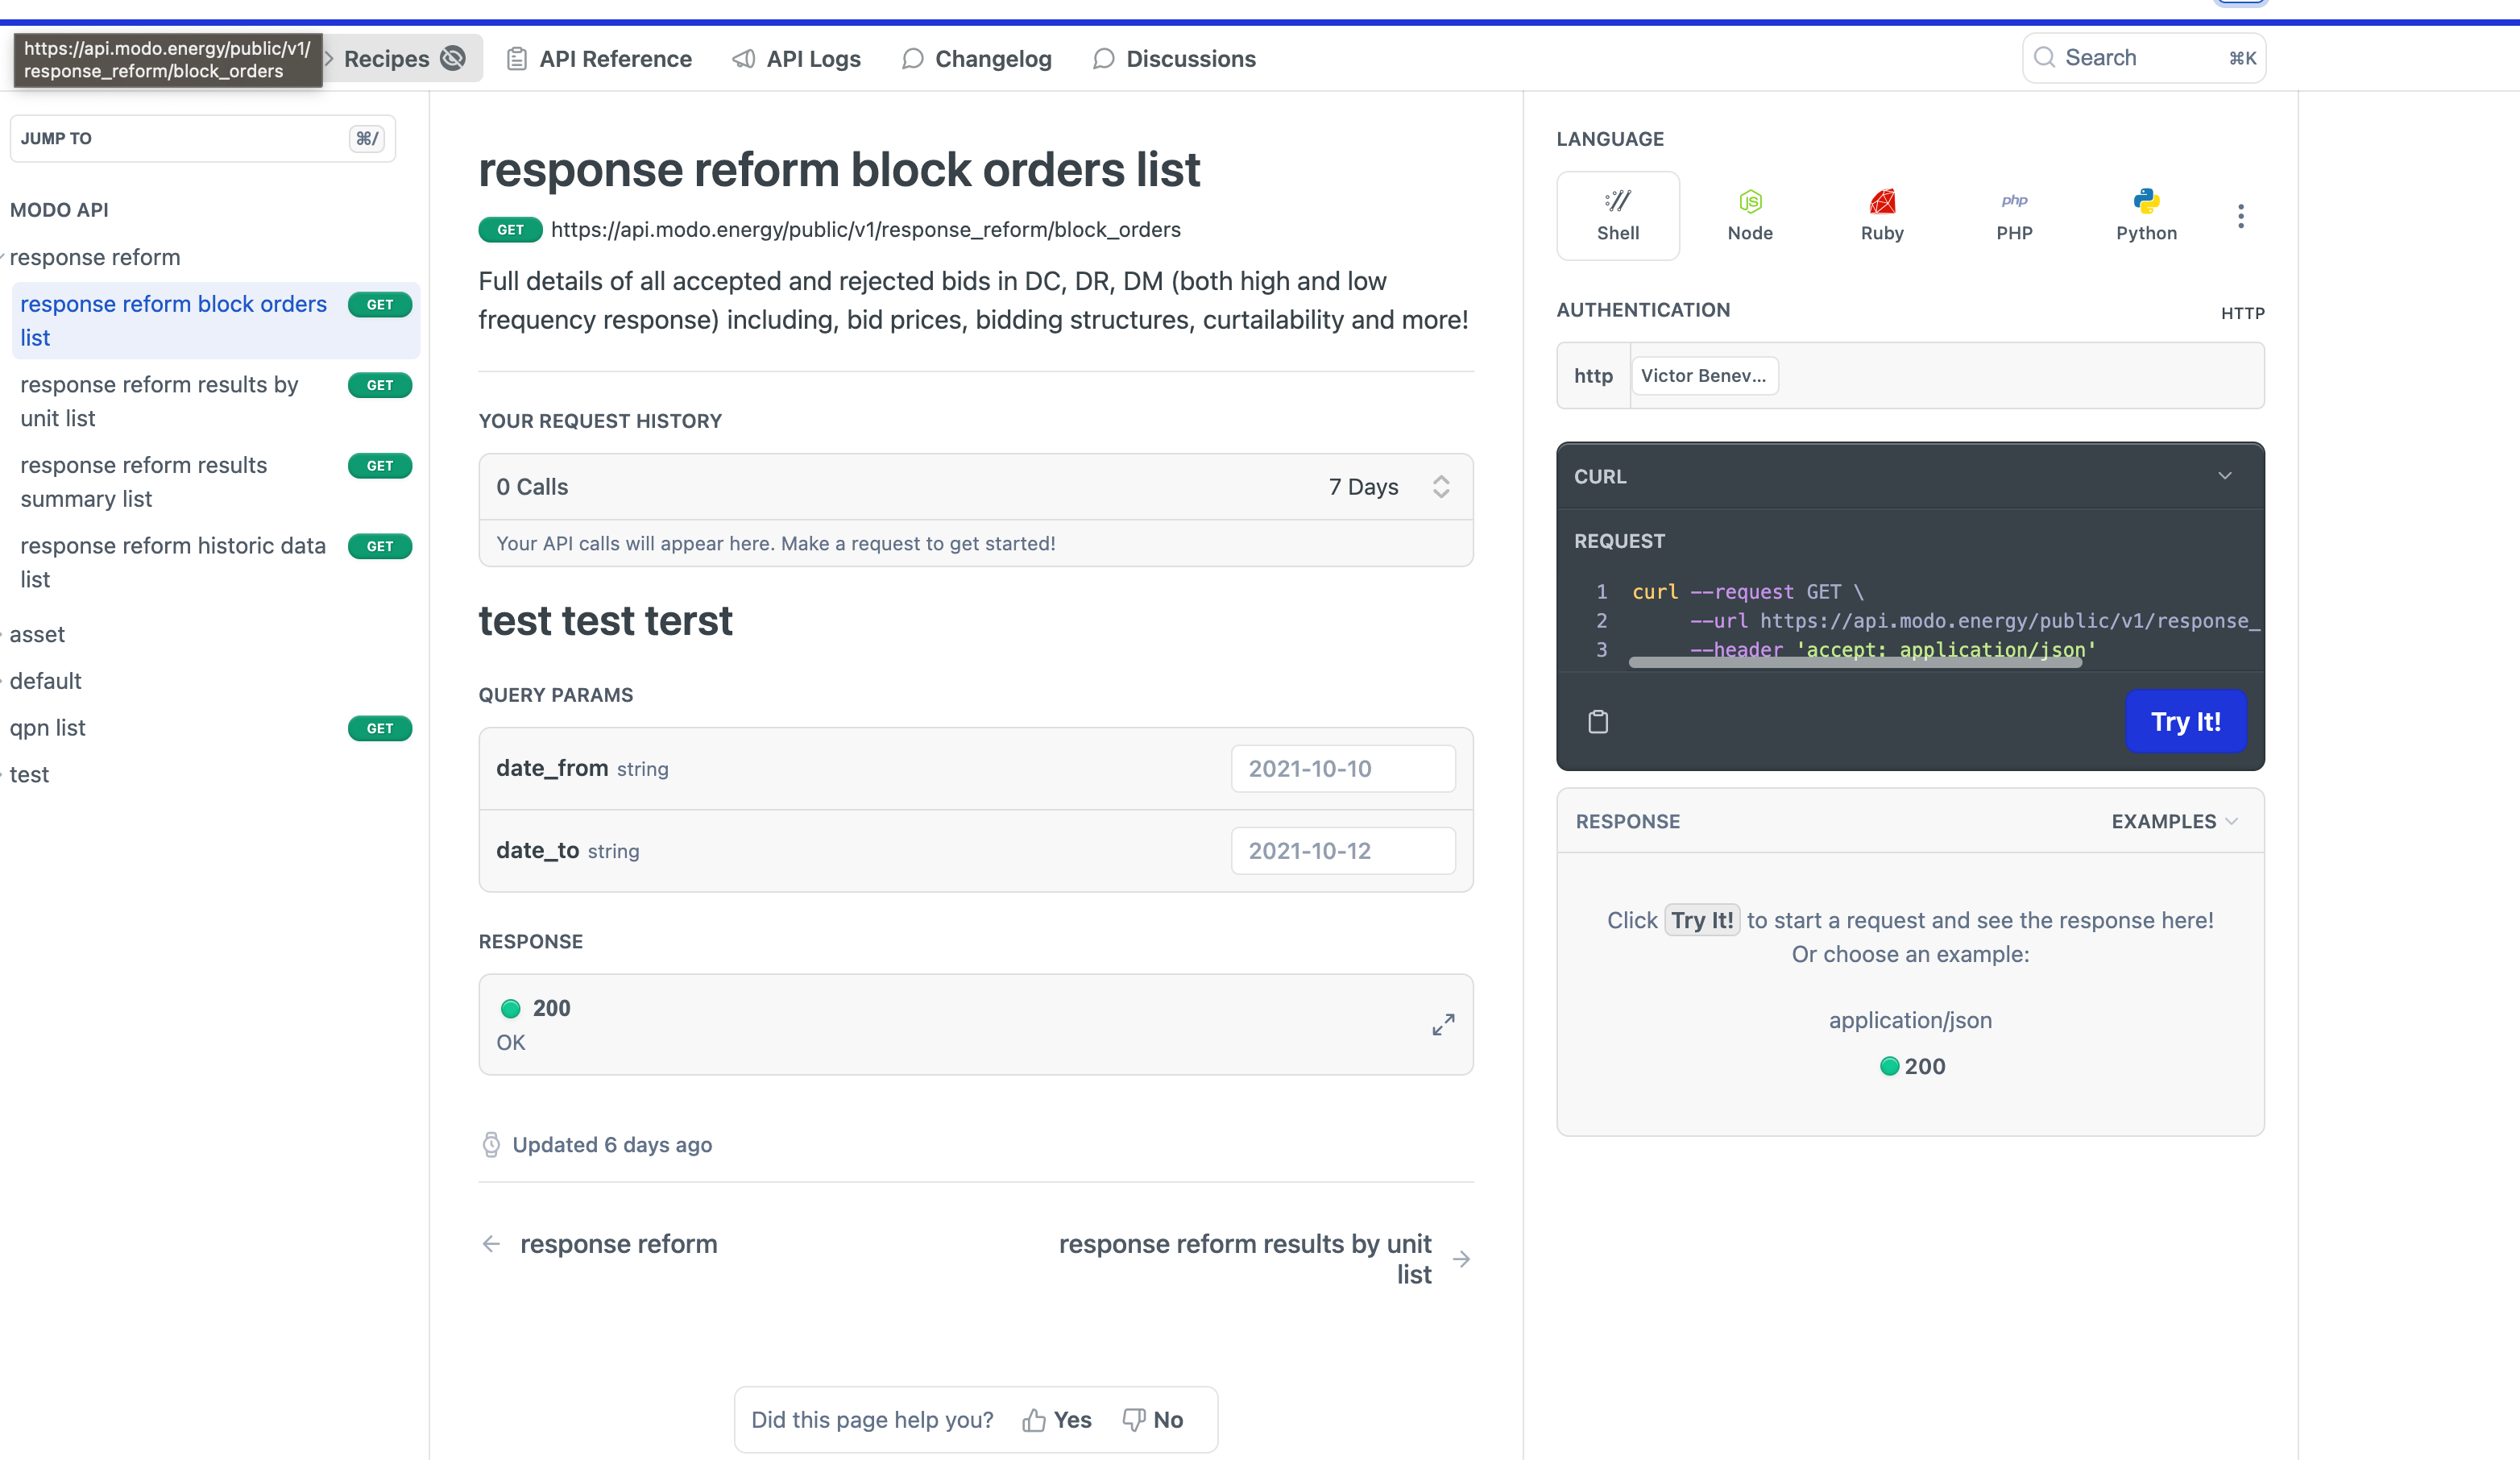
Task: Vote No on page helpfulness
Action: coord(1153,1419)
